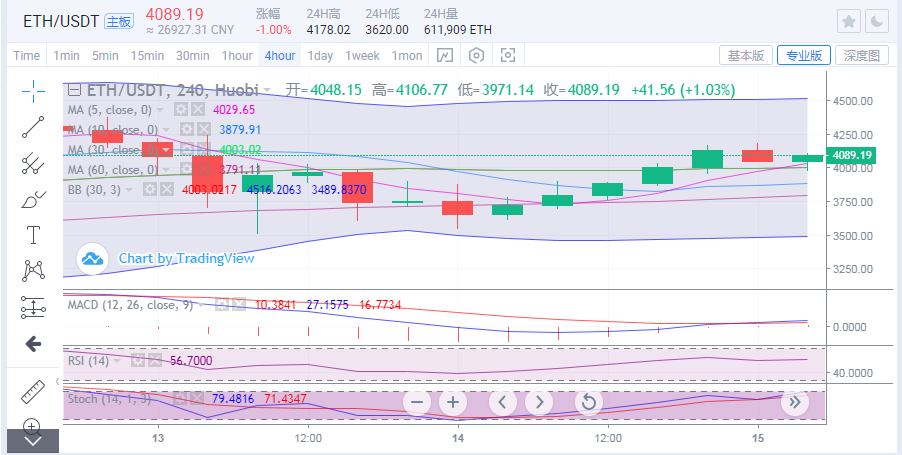Switch to 专业版 professional chart
902x455 pixels.
tap(804, 55)
